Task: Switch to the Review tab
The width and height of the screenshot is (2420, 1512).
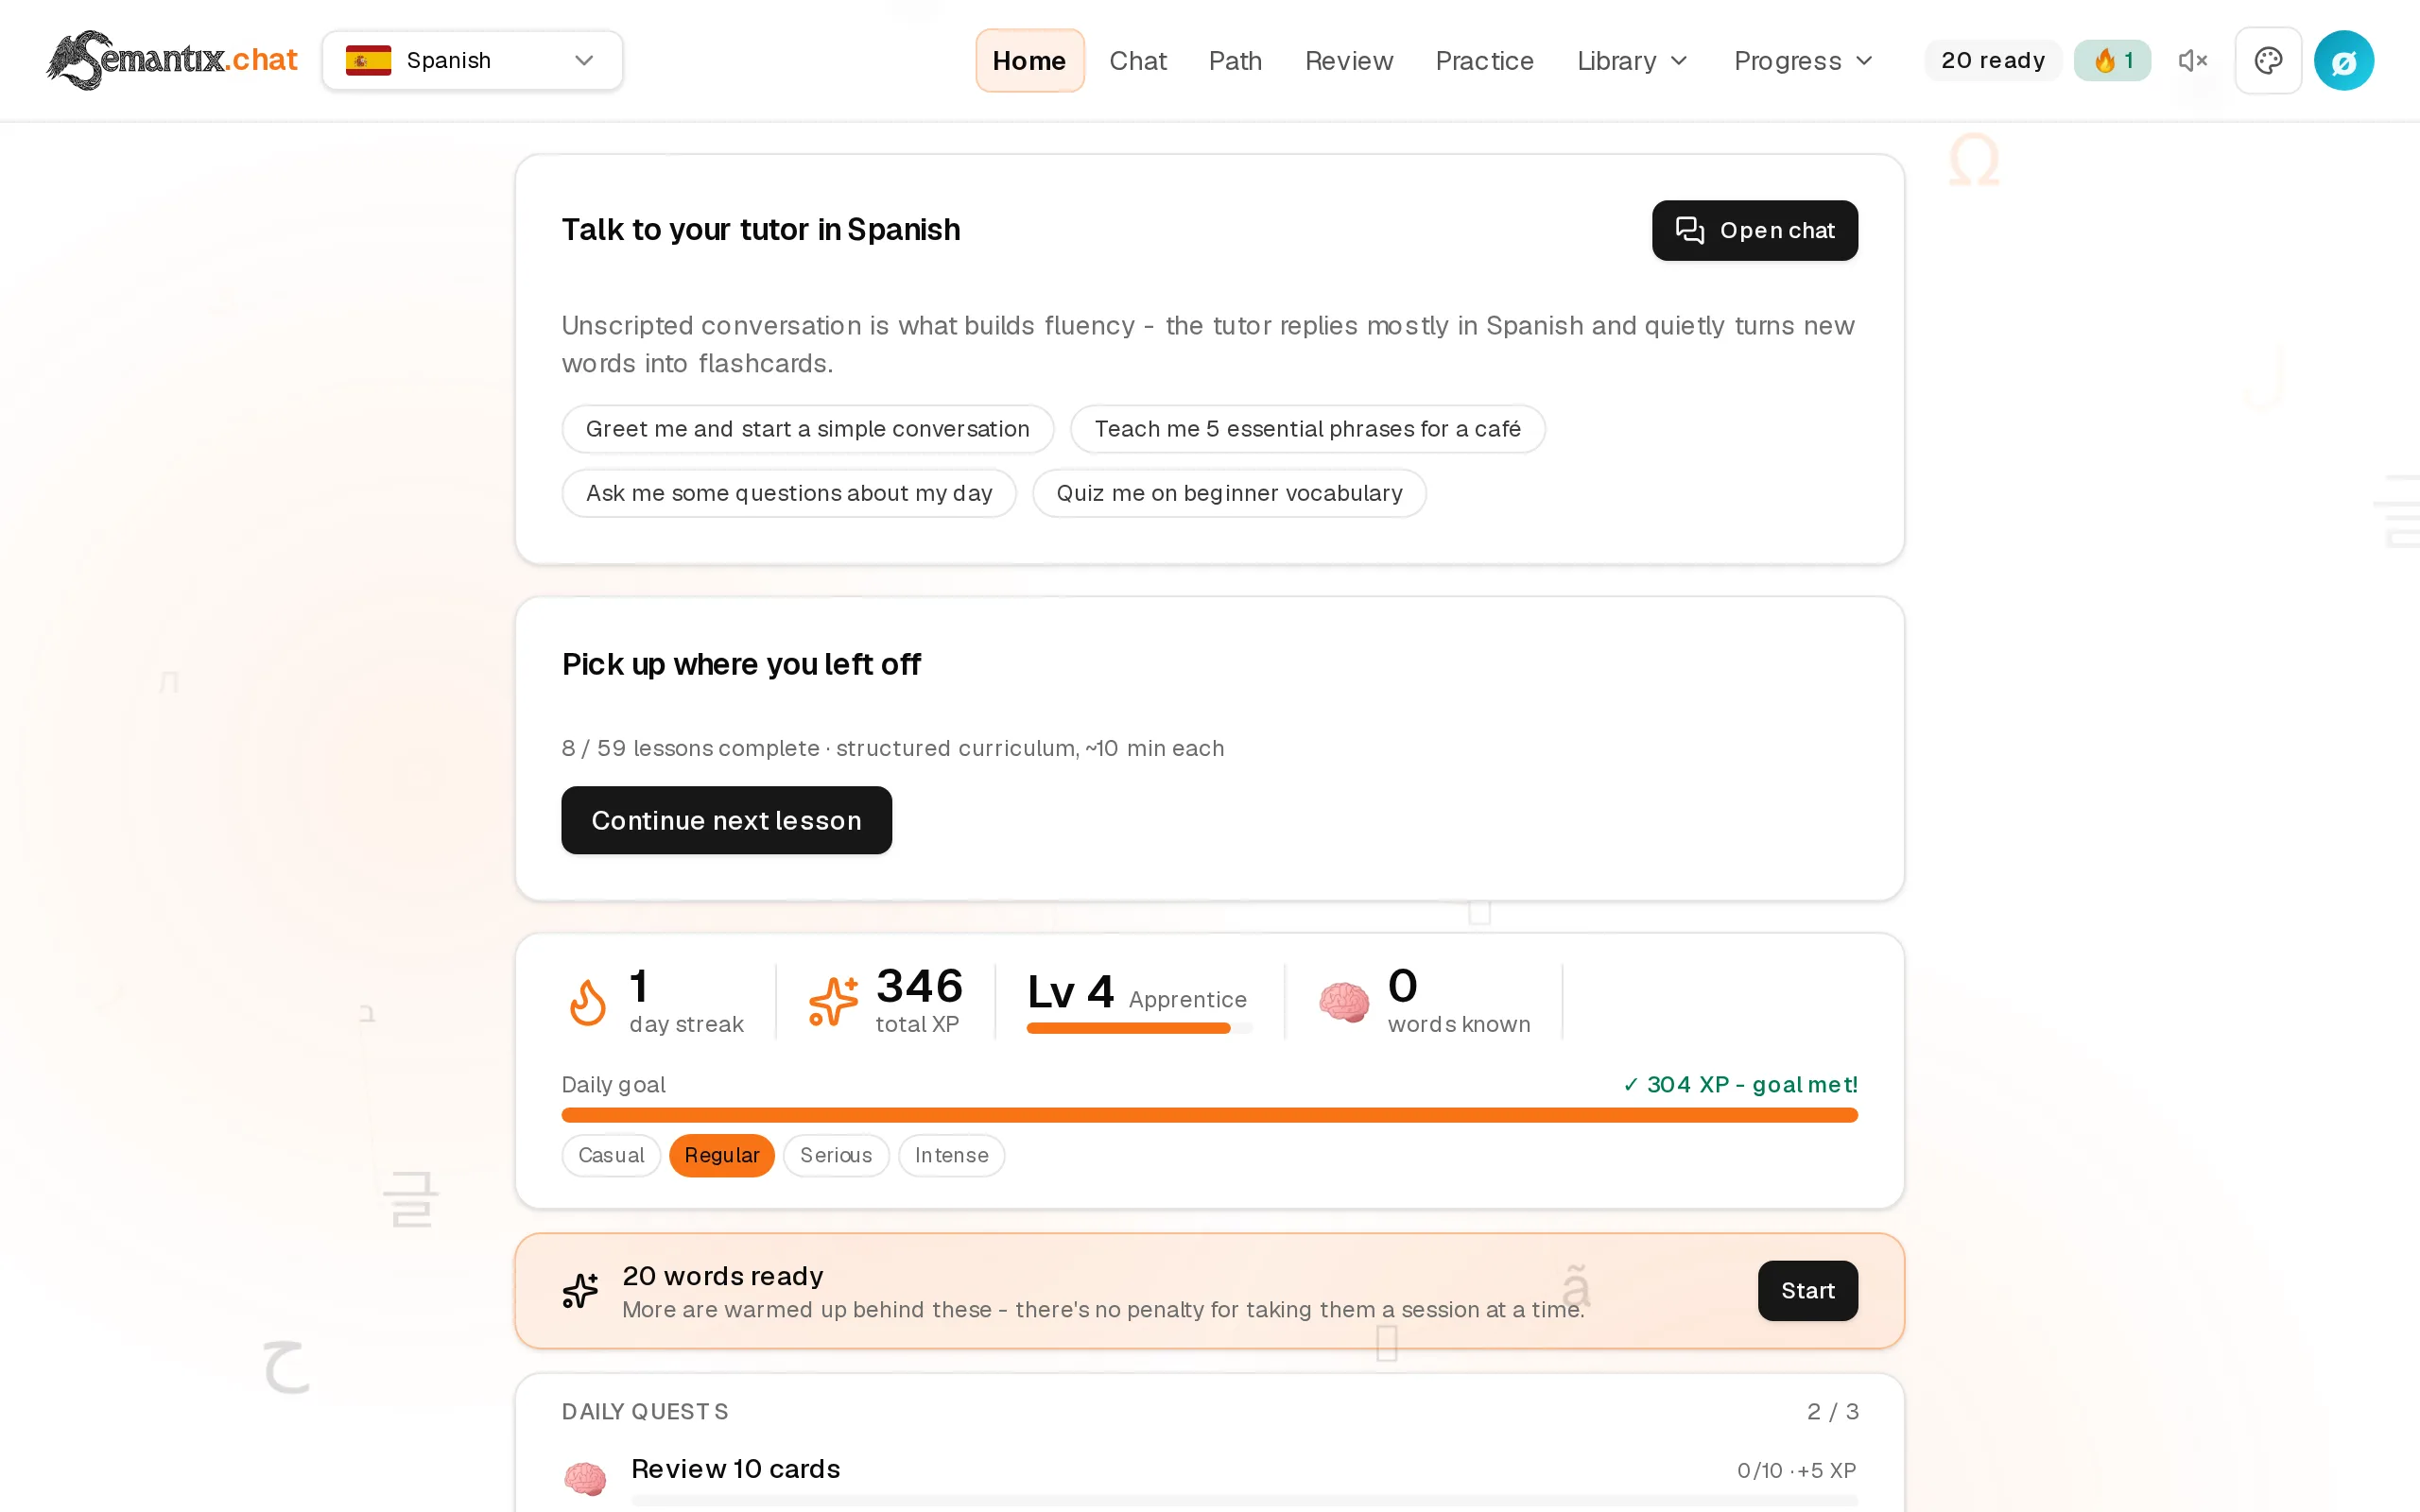Action: pyautogui.click(x=1348, y=61)
